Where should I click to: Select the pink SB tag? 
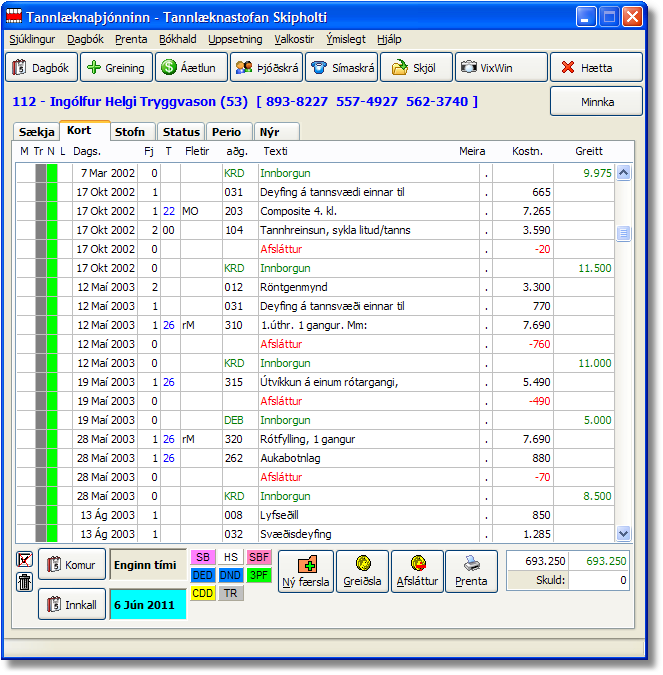pos(203,557)
